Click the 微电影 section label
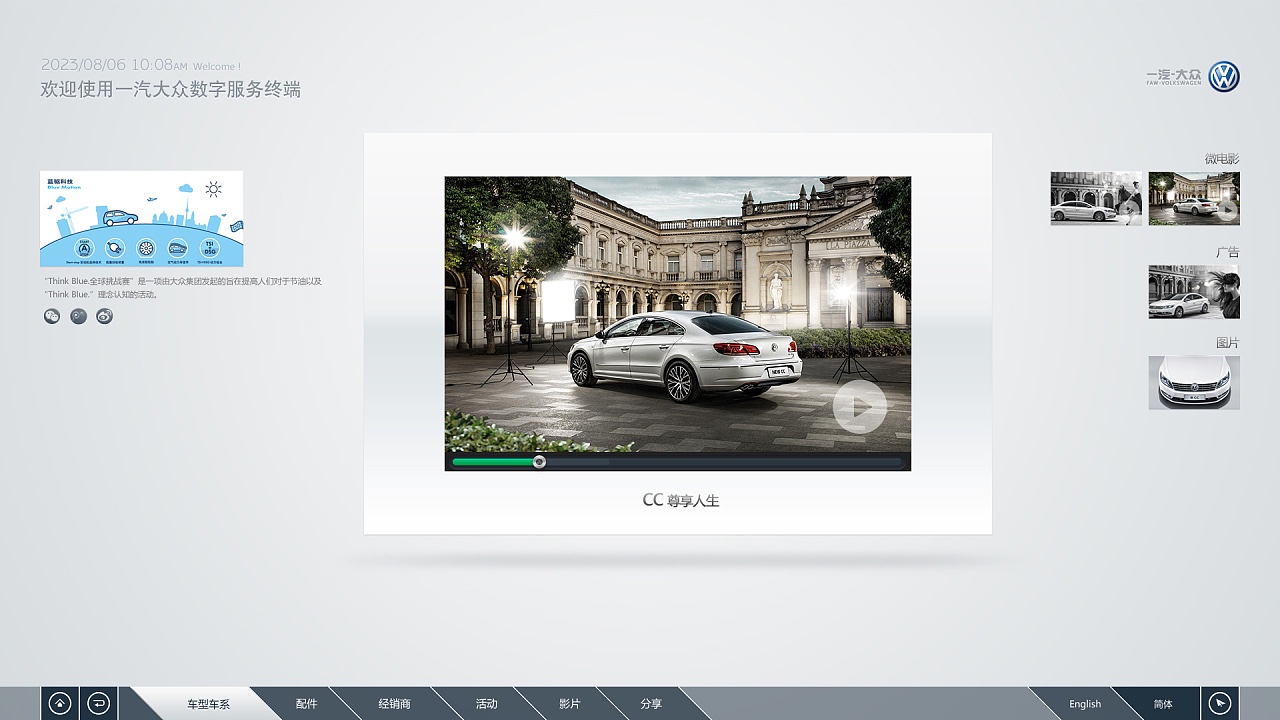The height and width of the screenshot is (720, 1280). coord(1222,158)
